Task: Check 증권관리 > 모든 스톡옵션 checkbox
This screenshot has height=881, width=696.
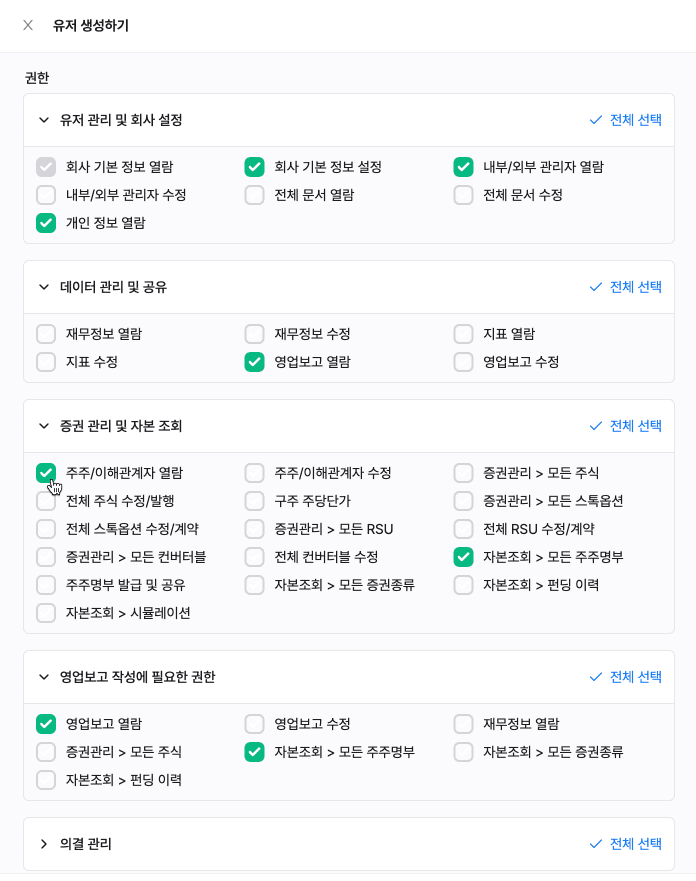Action: pos(463,501)
